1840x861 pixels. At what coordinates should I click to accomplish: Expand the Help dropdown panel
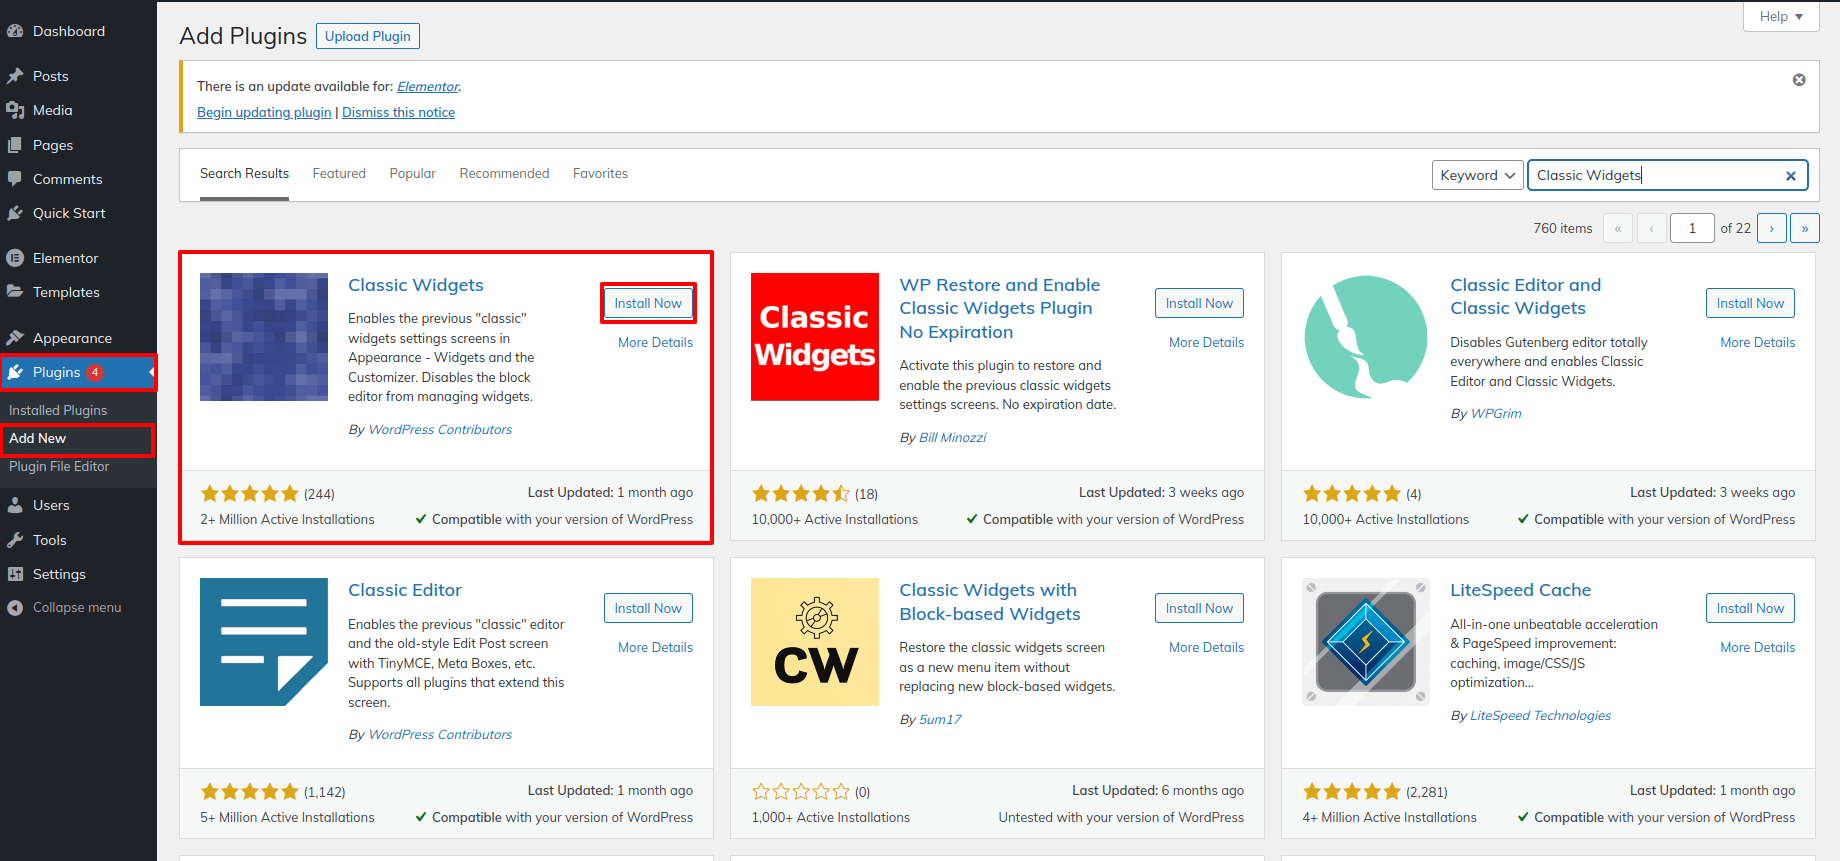[x=1781, y=16]
